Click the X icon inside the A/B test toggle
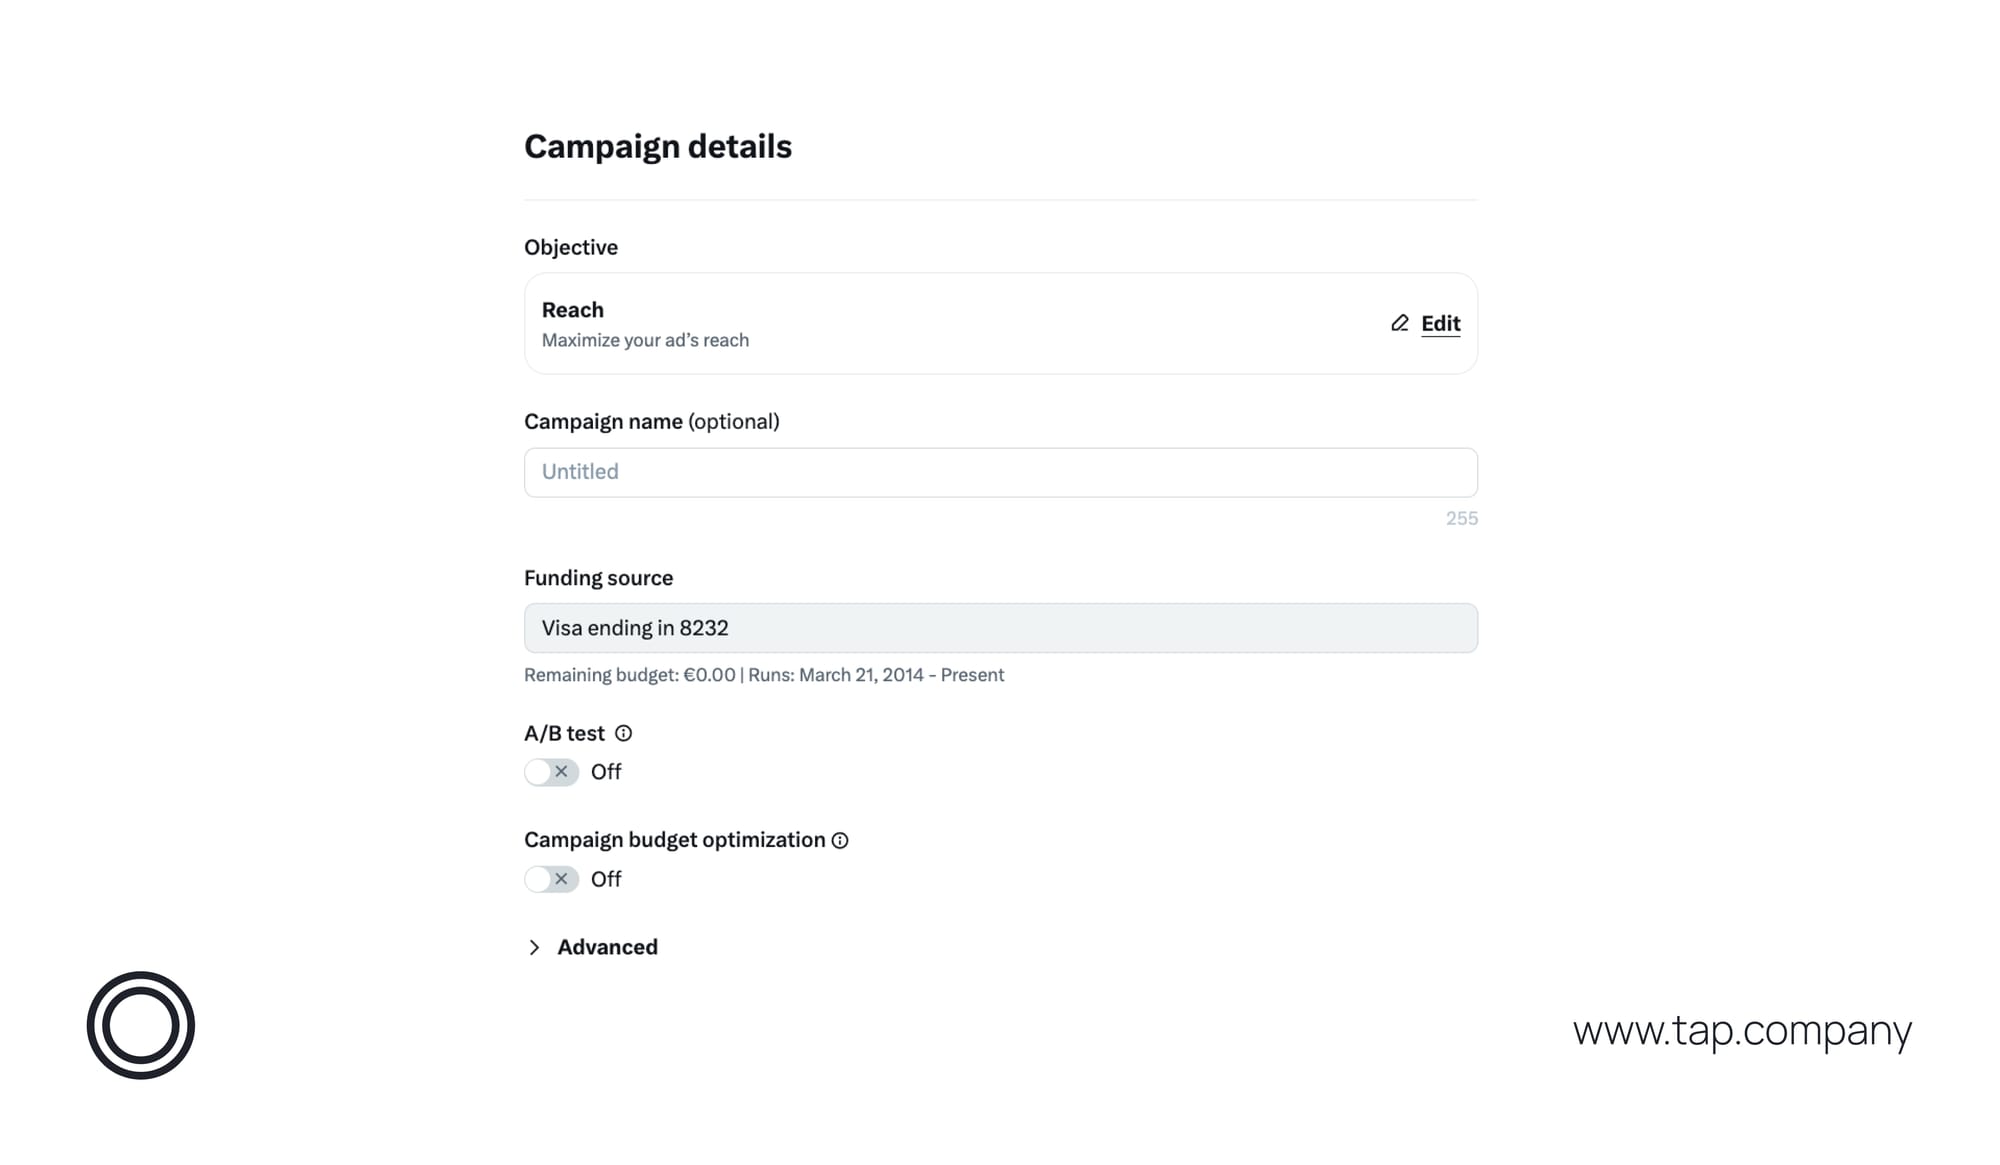Viewport: 2000px width, 1165px height. [x=562, y=771]
